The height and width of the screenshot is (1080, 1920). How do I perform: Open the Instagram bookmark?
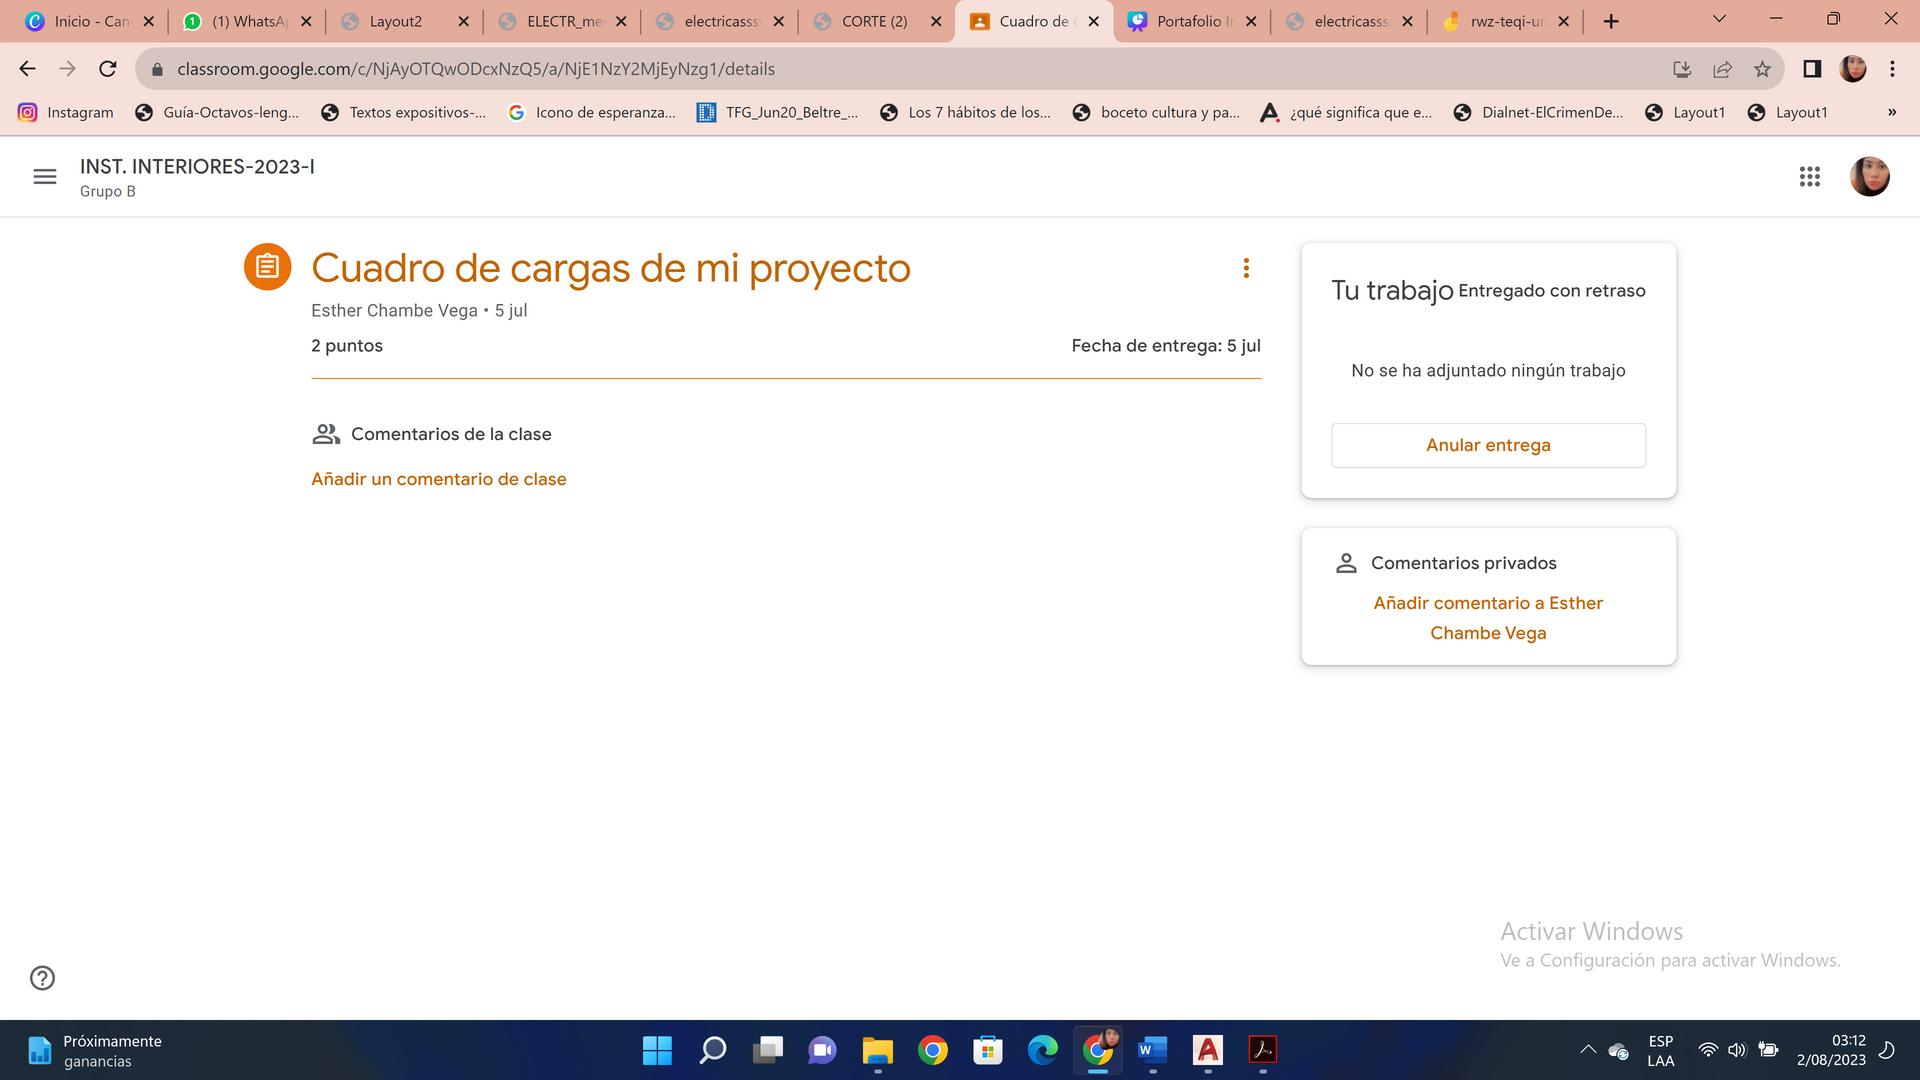[x=66, y=112]
